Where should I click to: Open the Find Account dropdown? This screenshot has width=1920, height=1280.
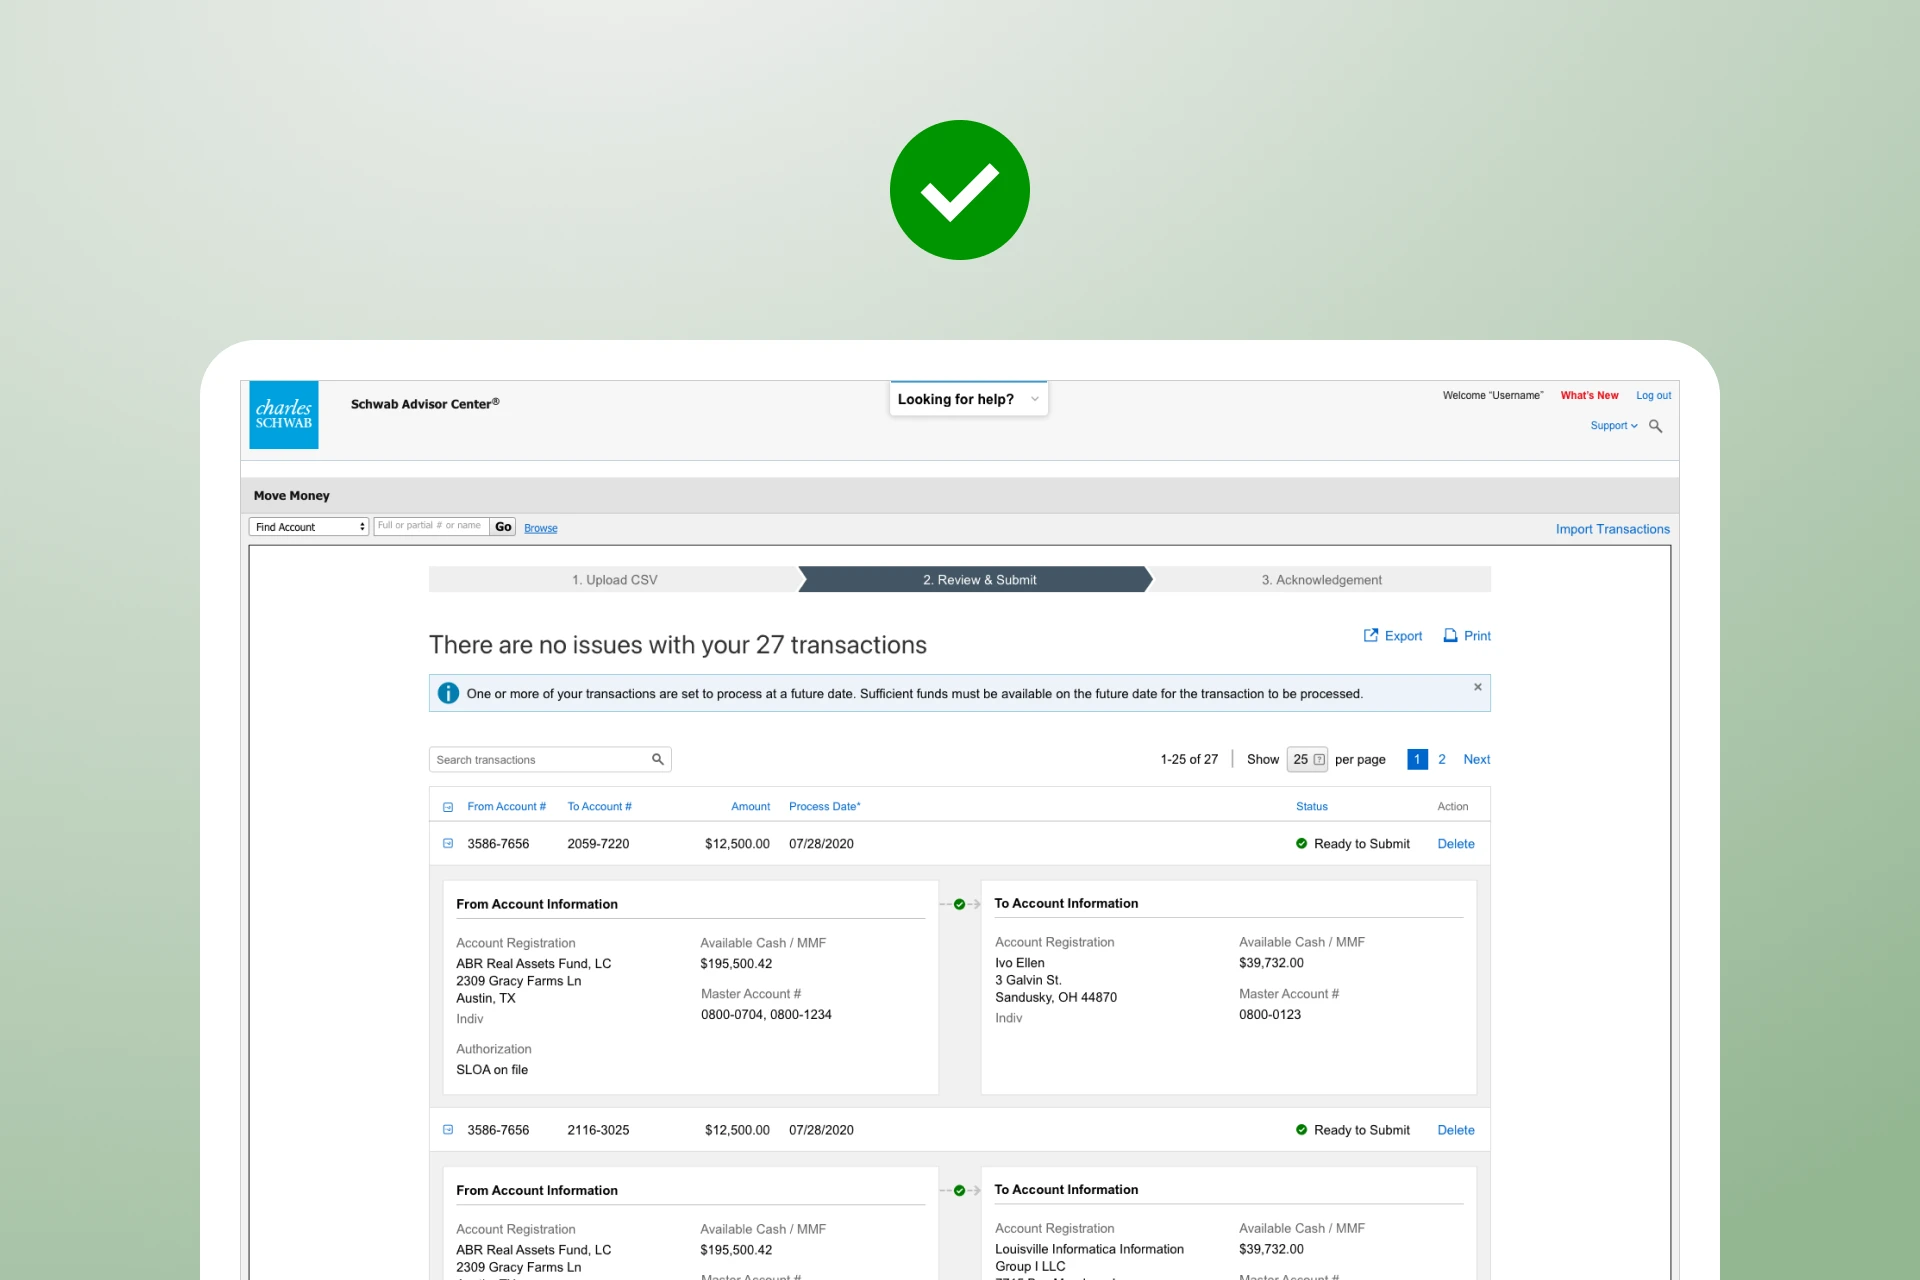pyautogui.click(x=308, y=526)
